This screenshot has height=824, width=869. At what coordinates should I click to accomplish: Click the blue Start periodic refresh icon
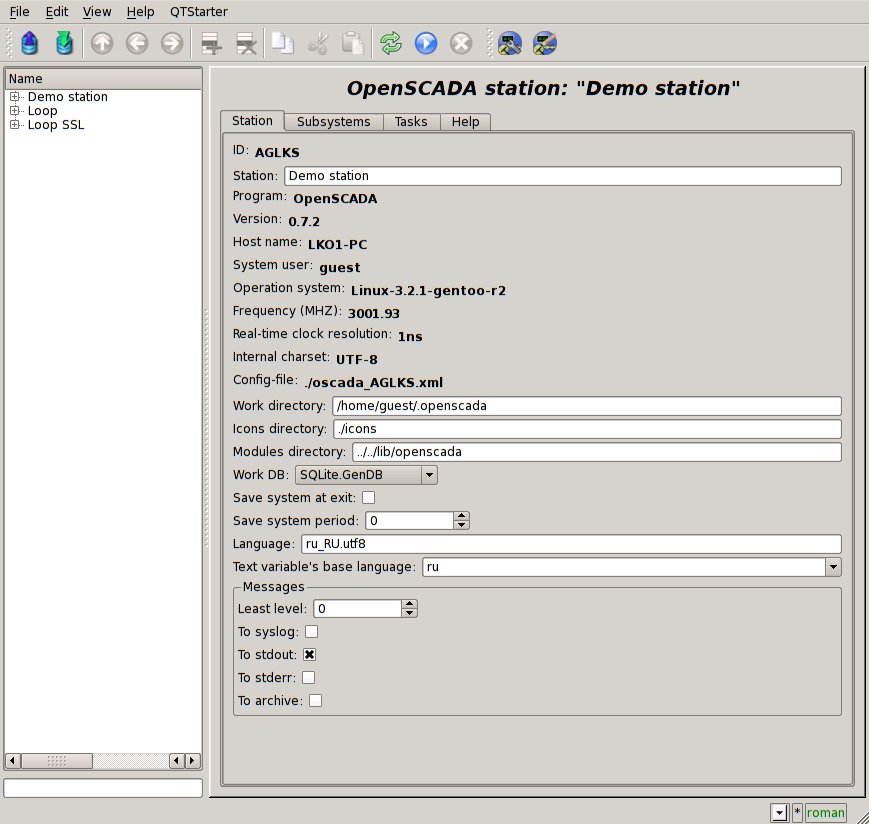[x=426, y=43]
